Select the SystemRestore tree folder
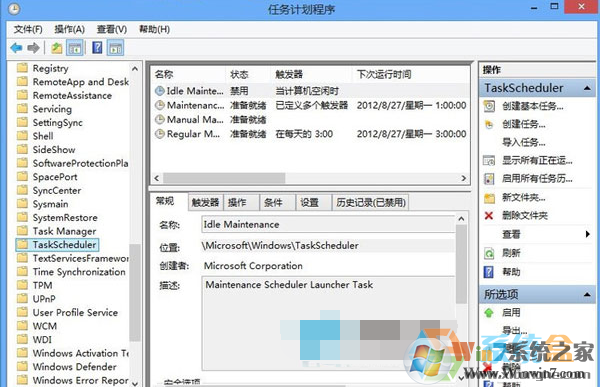This screenshot has height=387, width=601. pyautogui.click(x=58, y=218)
